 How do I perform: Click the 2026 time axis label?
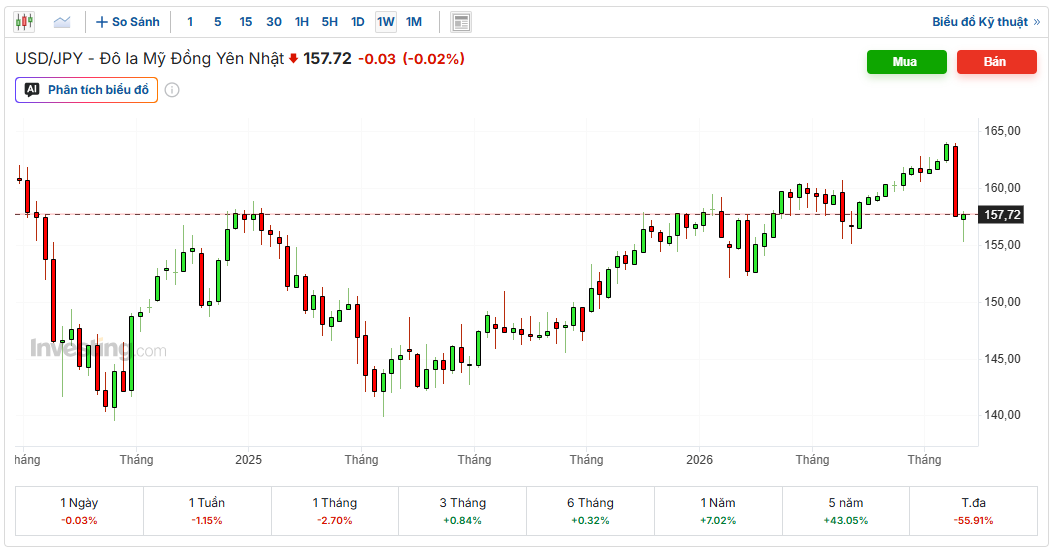tap(699, 460)
